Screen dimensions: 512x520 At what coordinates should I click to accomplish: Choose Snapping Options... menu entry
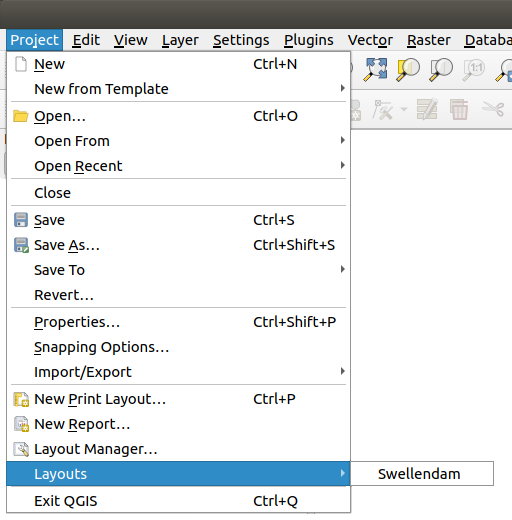[x=178, y=347]
